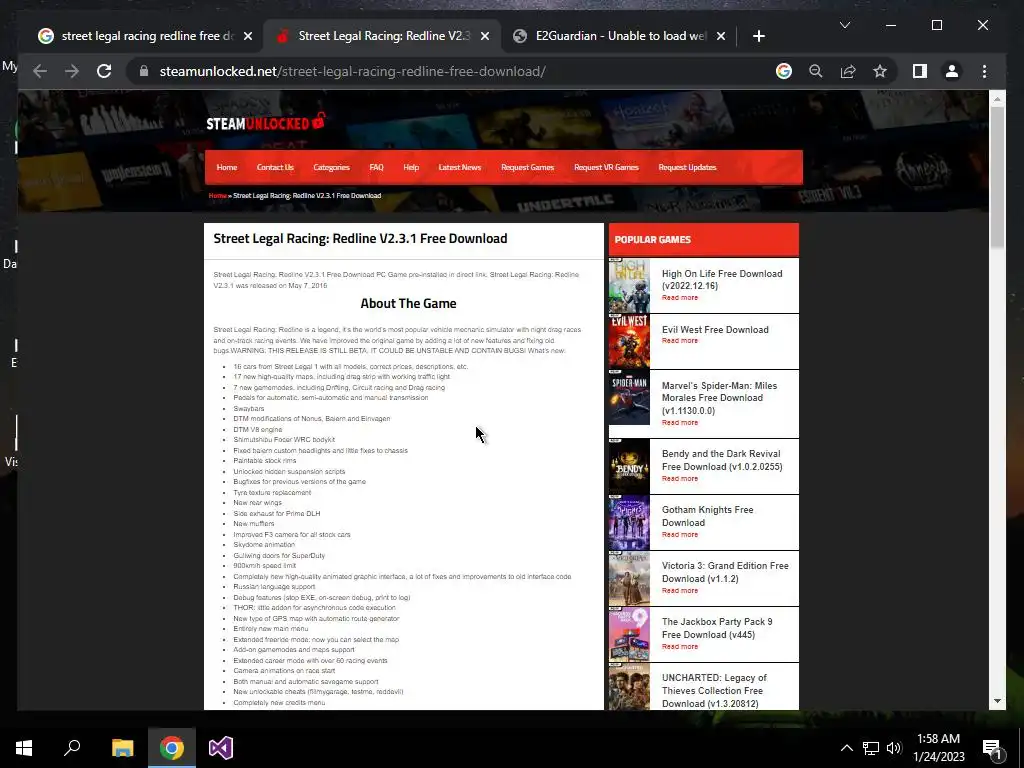Close the 'street legal racing redline free' tab
Viewport: 1024px width, 768px height.
pyautogui.click(x=248, y=36)
